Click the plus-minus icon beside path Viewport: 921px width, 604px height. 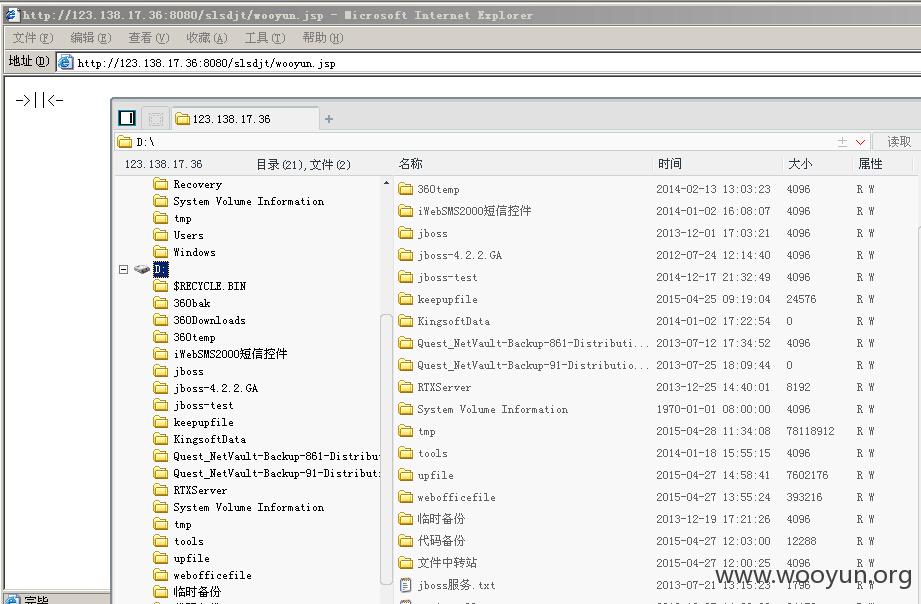[842, 142]
